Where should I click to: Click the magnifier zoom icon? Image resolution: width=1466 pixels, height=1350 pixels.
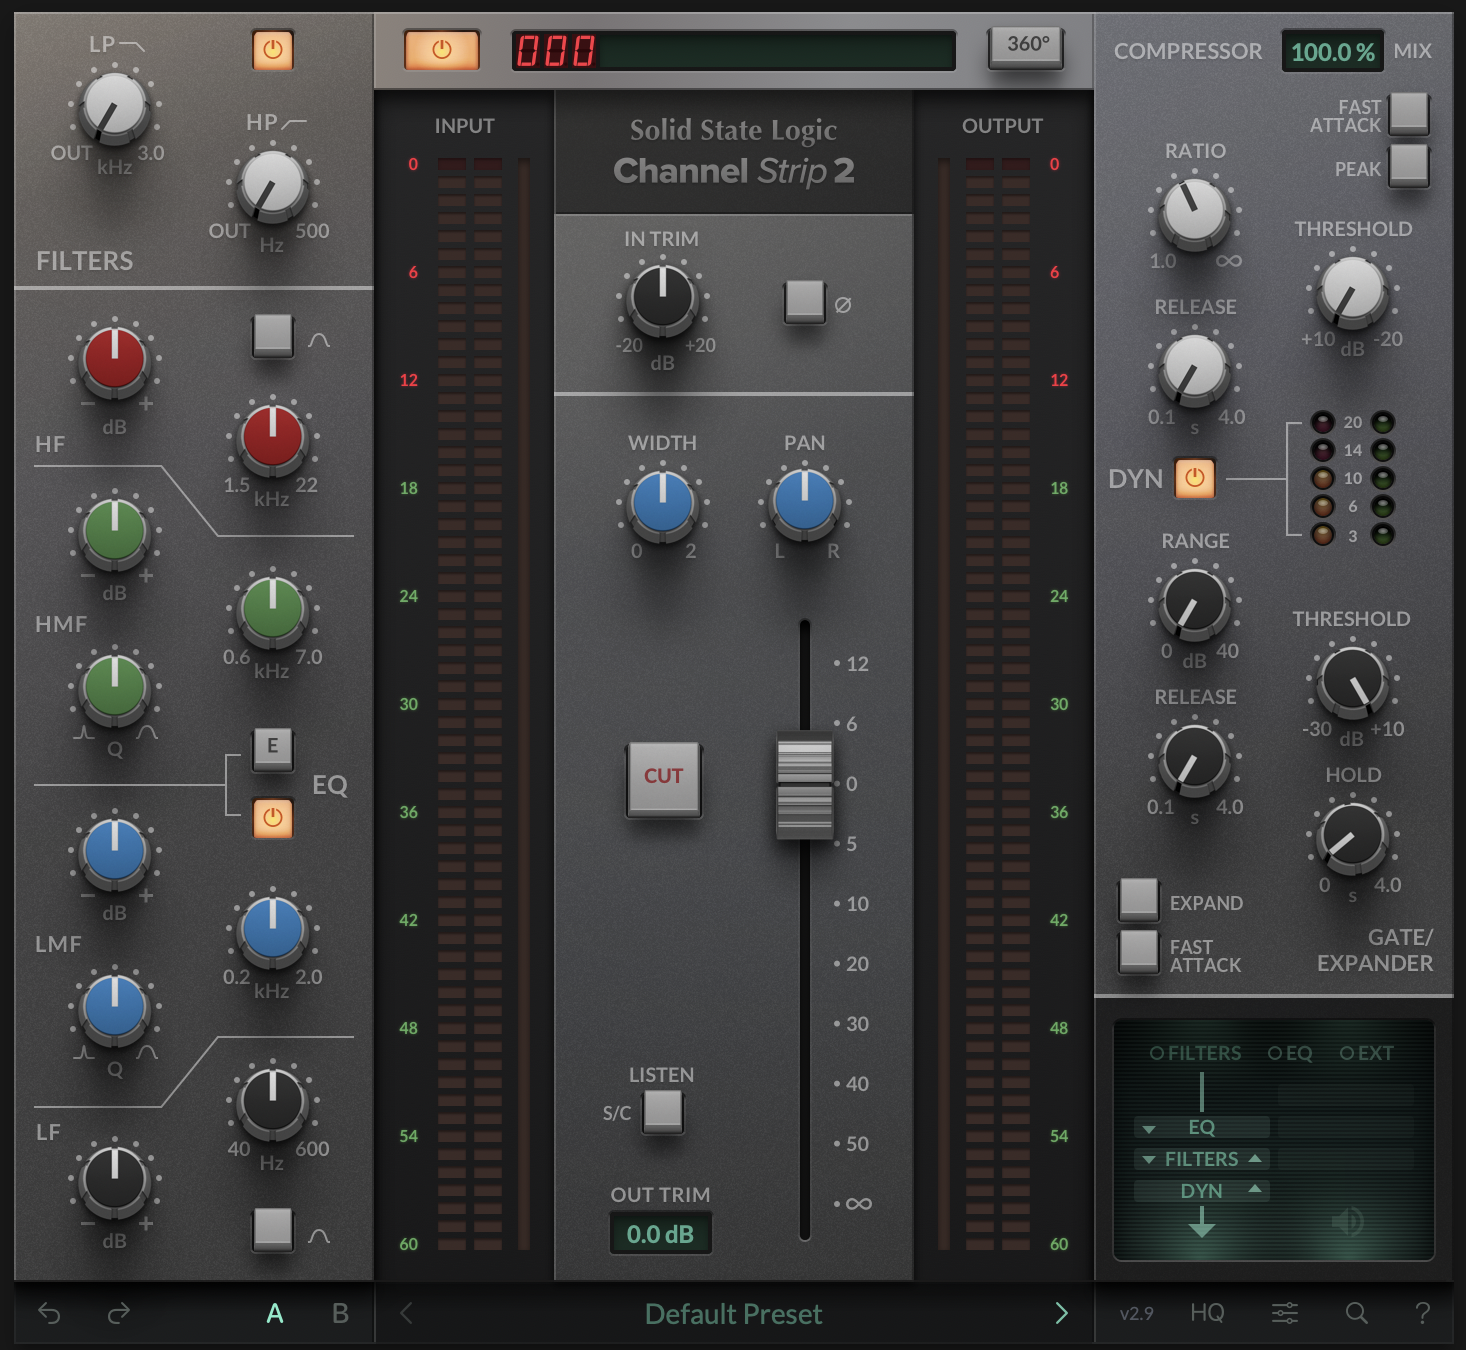click(x=1355, y=1314)
